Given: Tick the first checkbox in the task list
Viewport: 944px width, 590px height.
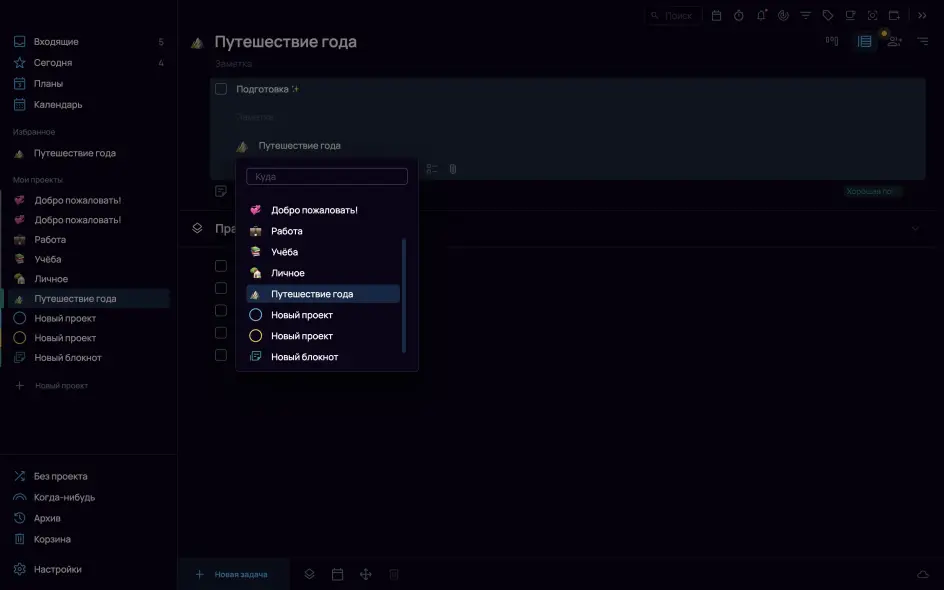Looking at the screenshot, I should (x=221, y=266).
